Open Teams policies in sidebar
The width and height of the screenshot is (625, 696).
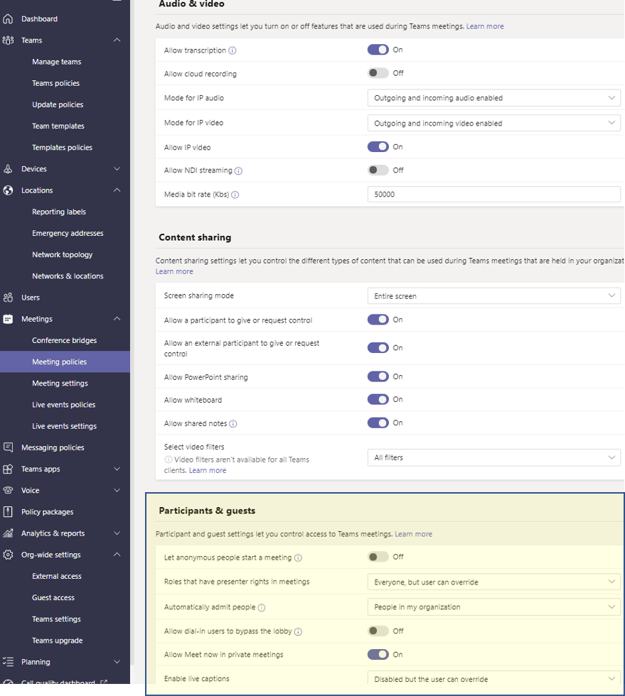tap(55, 83)
